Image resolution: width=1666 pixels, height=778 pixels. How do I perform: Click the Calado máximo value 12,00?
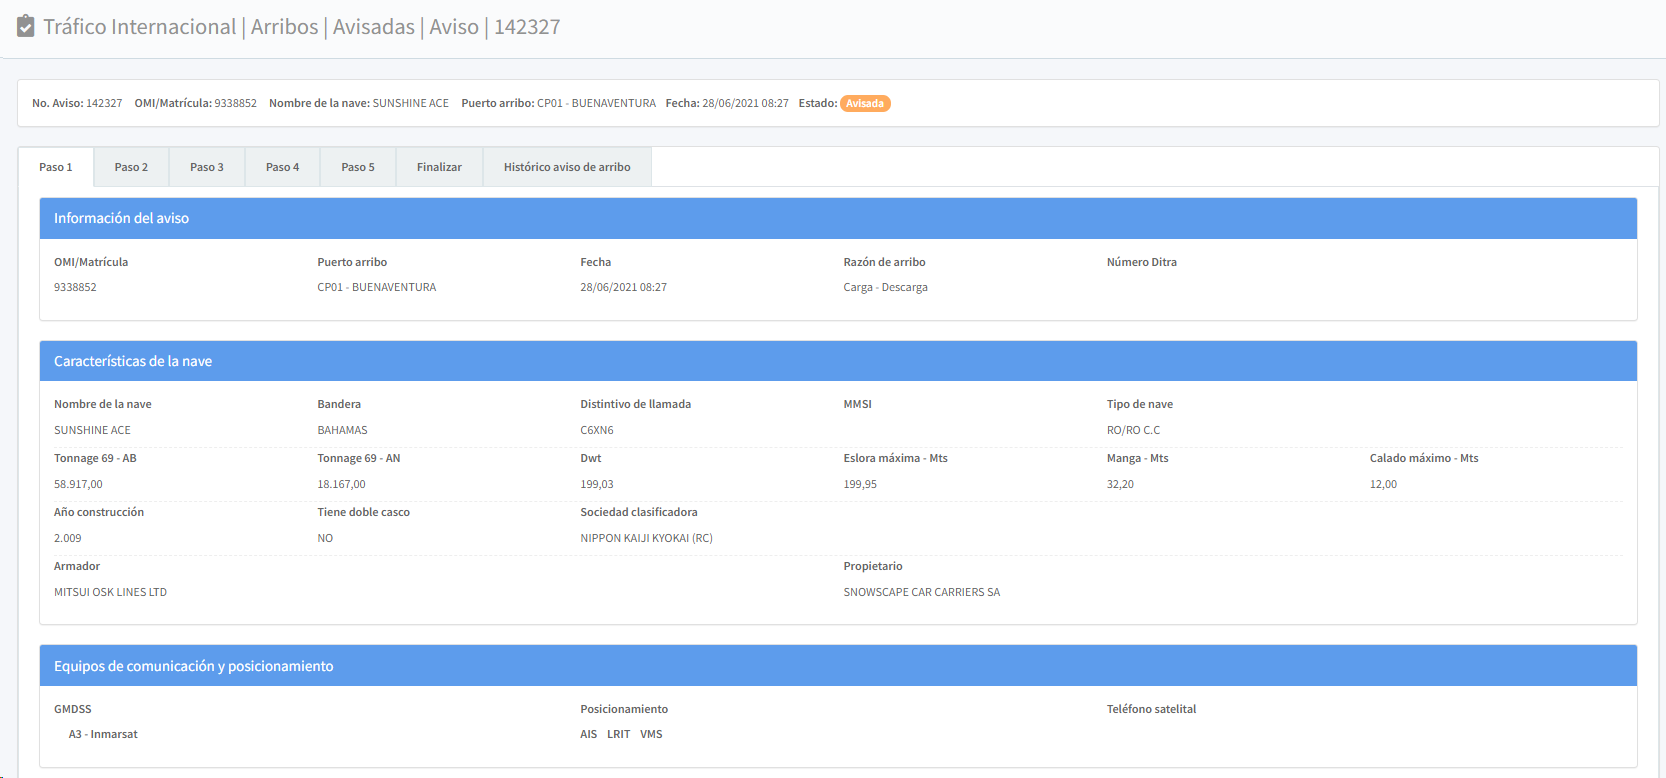point(1383,484)
